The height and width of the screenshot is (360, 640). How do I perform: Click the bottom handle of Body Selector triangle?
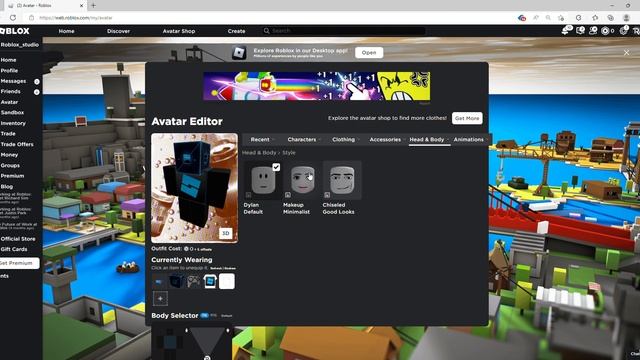click(207, 358)
